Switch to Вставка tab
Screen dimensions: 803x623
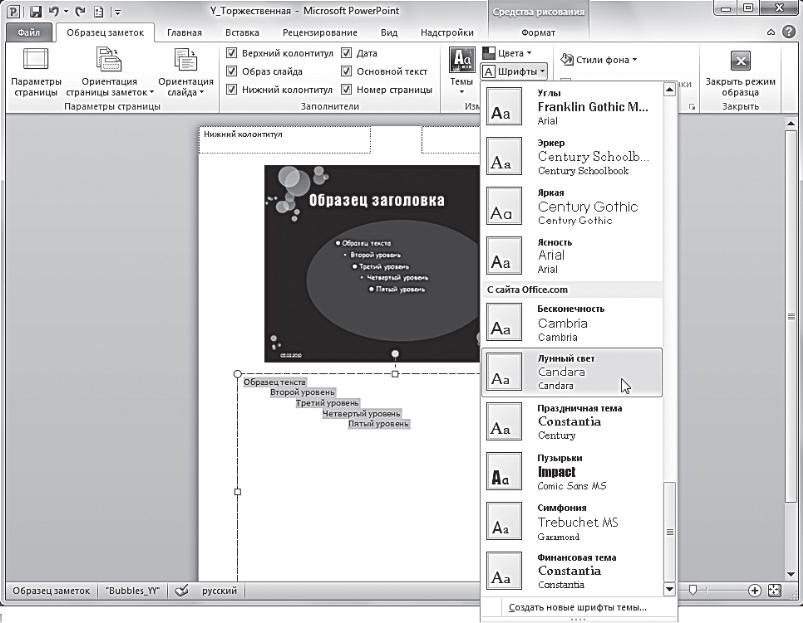click(x=242, y=32)
